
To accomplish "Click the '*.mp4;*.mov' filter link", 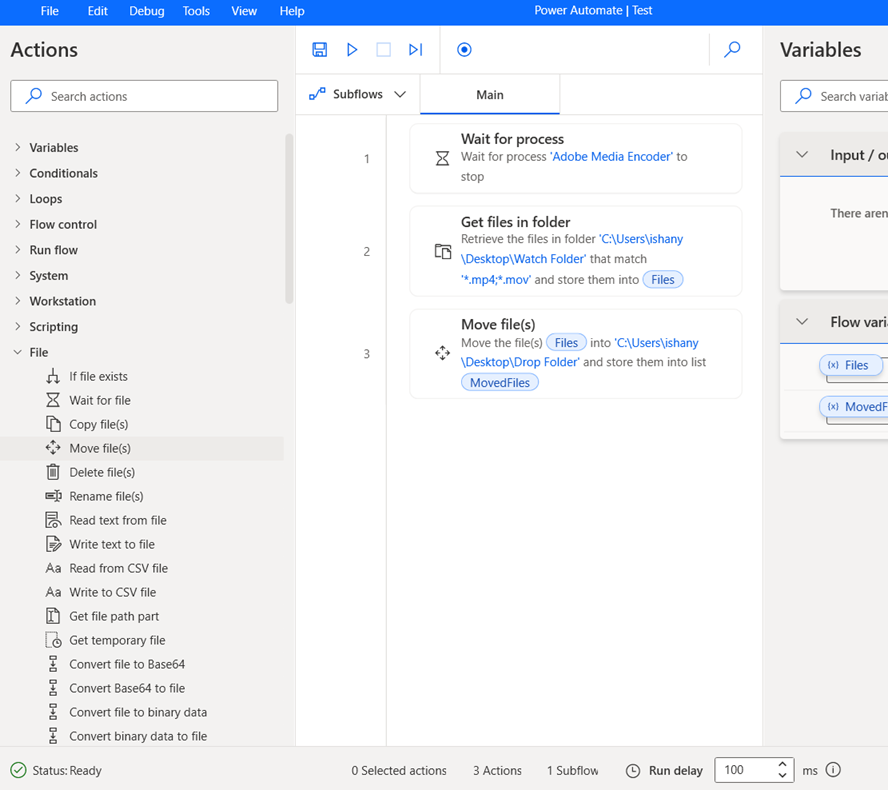I will pos(496,280).
